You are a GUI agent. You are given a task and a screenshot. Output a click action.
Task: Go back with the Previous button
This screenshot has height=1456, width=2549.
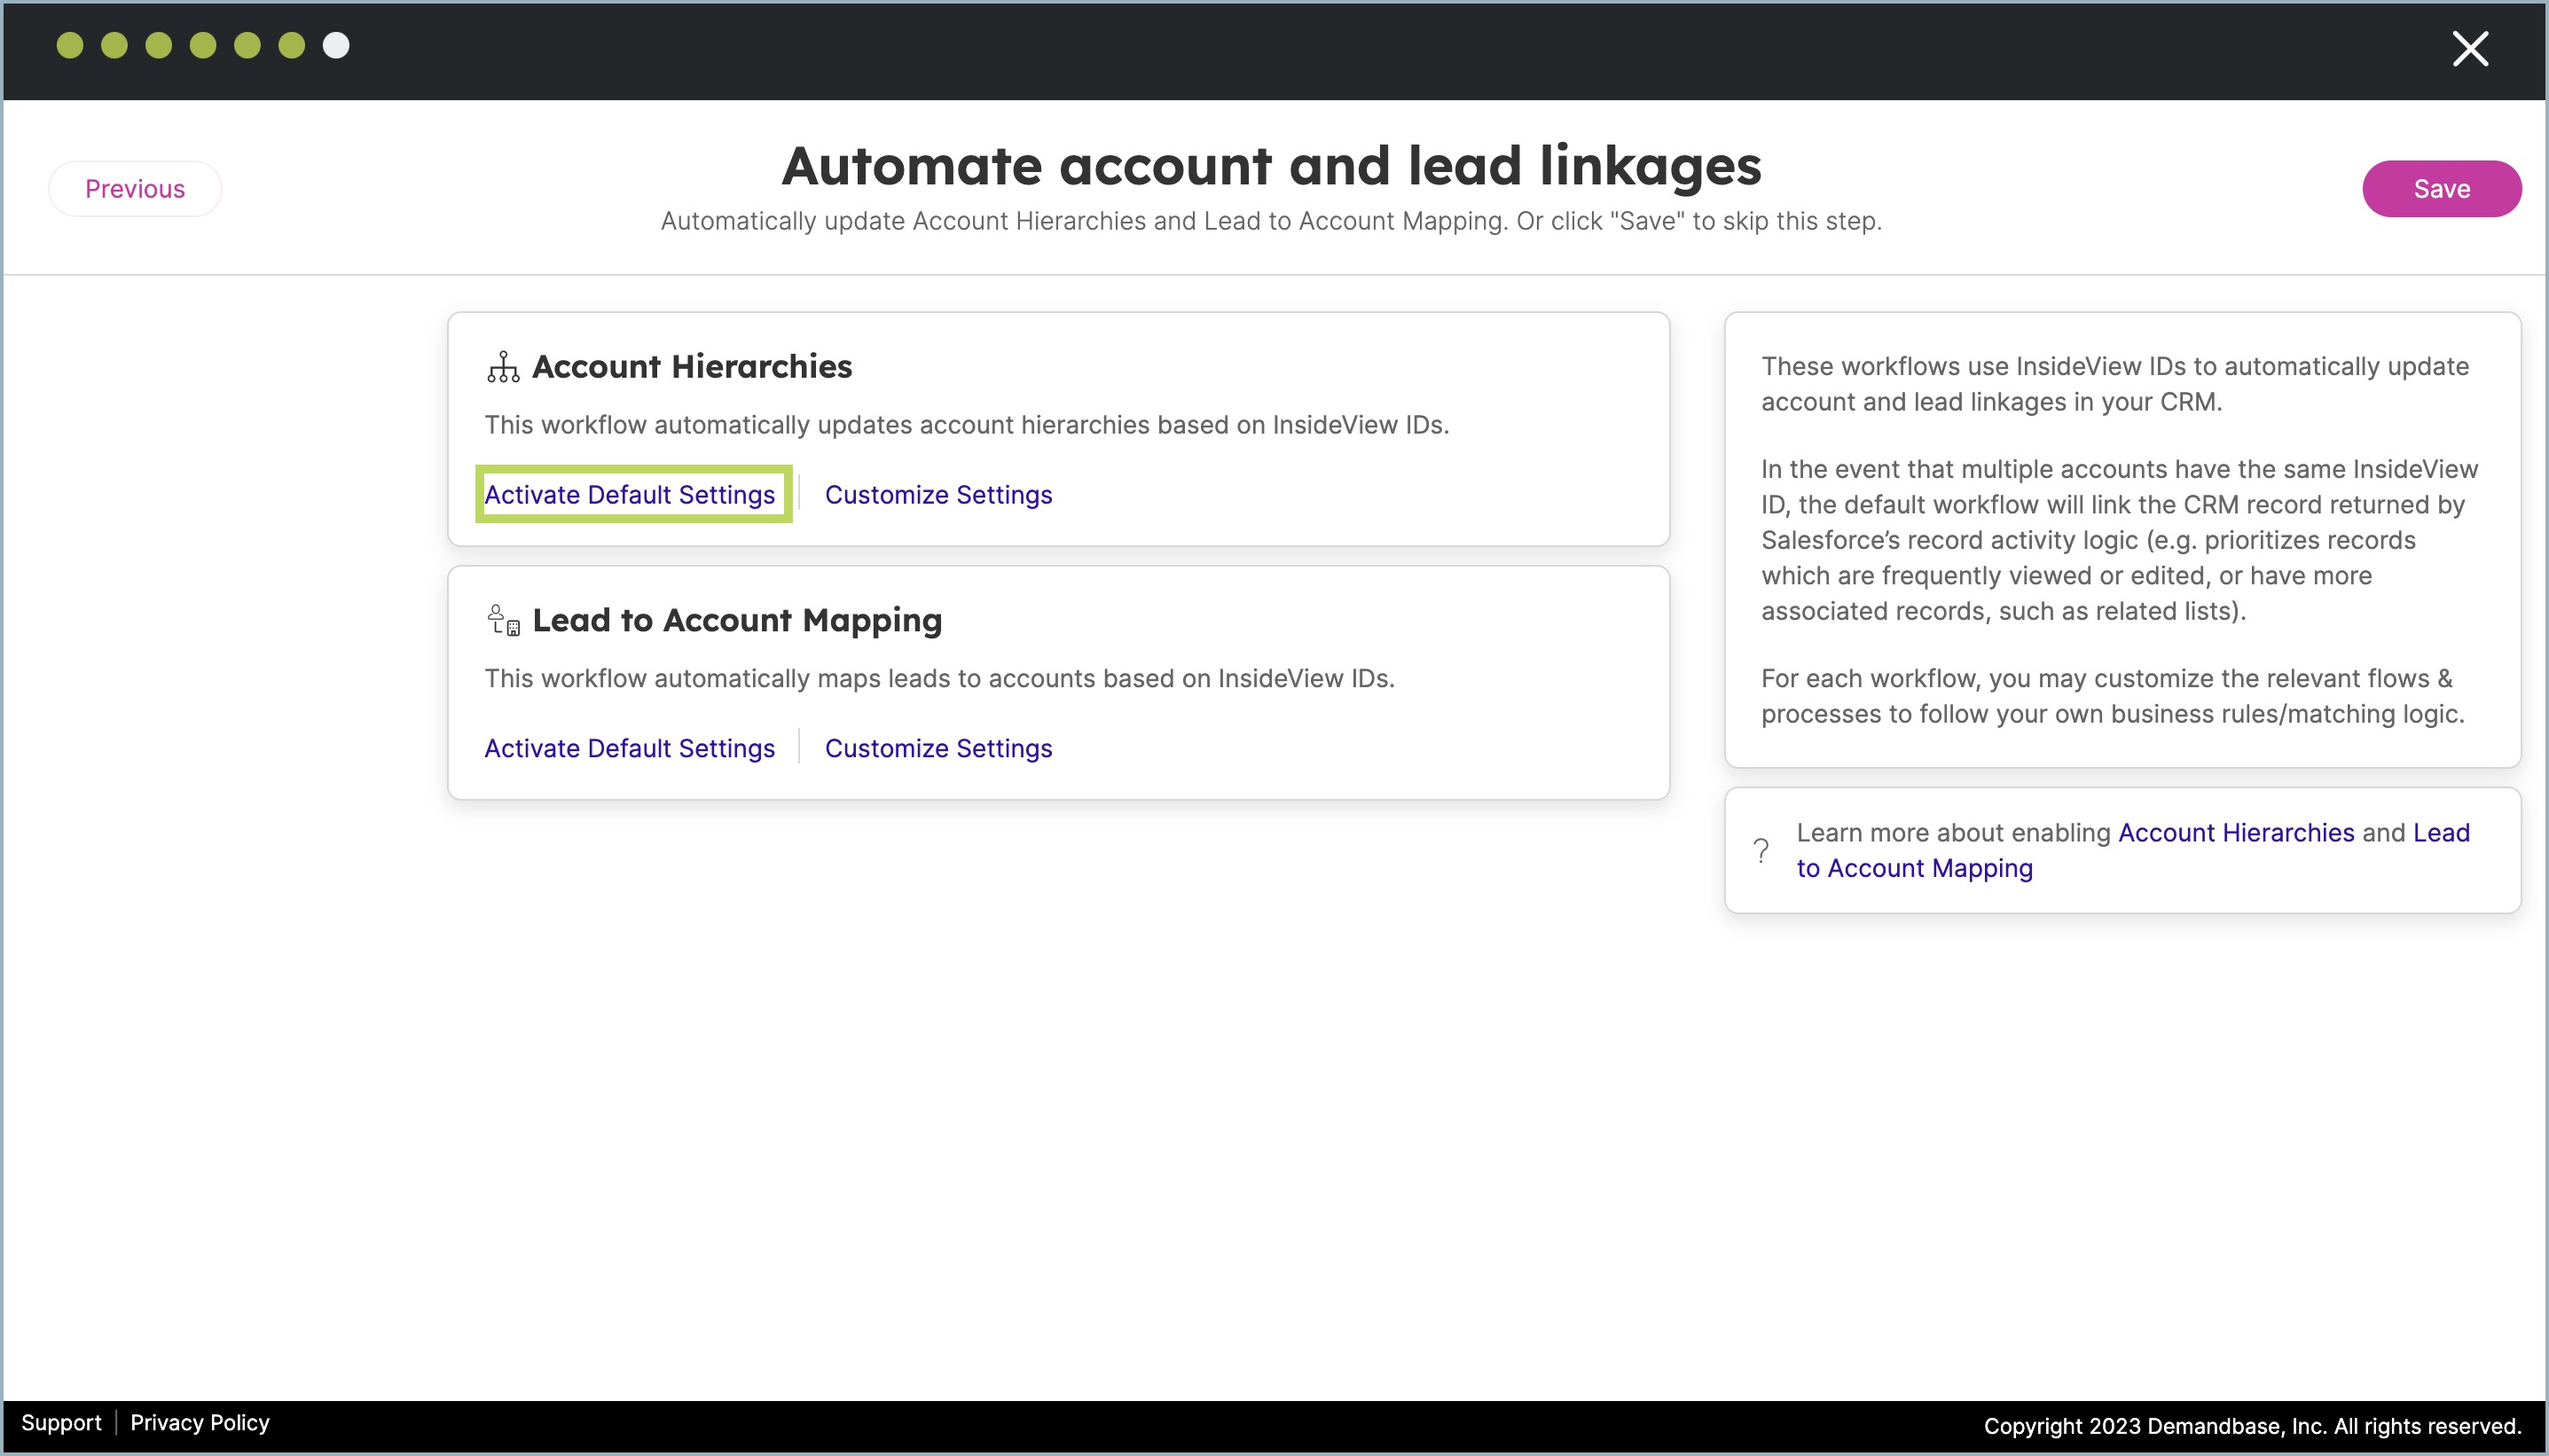[135, 189]
